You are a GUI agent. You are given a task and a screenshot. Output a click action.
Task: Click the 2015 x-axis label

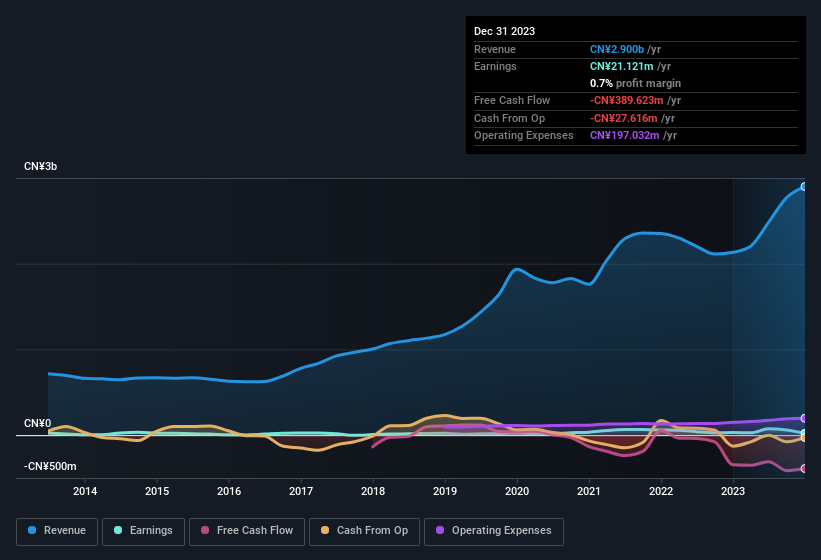(157, 491)
